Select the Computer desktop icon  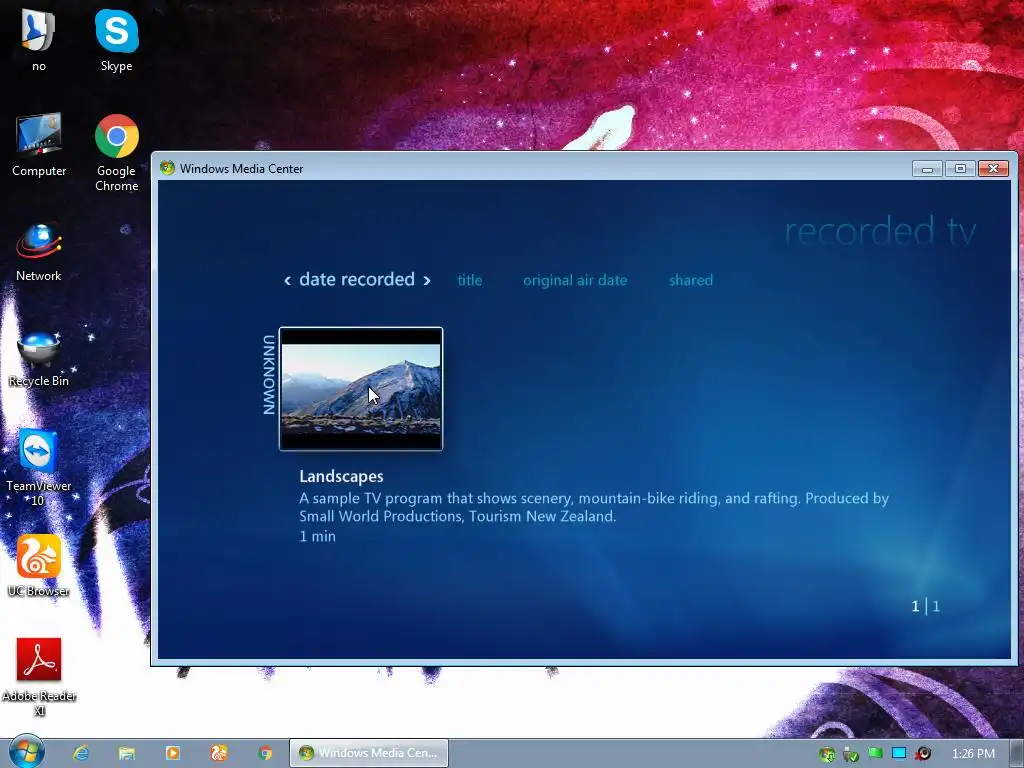[39, 145]
